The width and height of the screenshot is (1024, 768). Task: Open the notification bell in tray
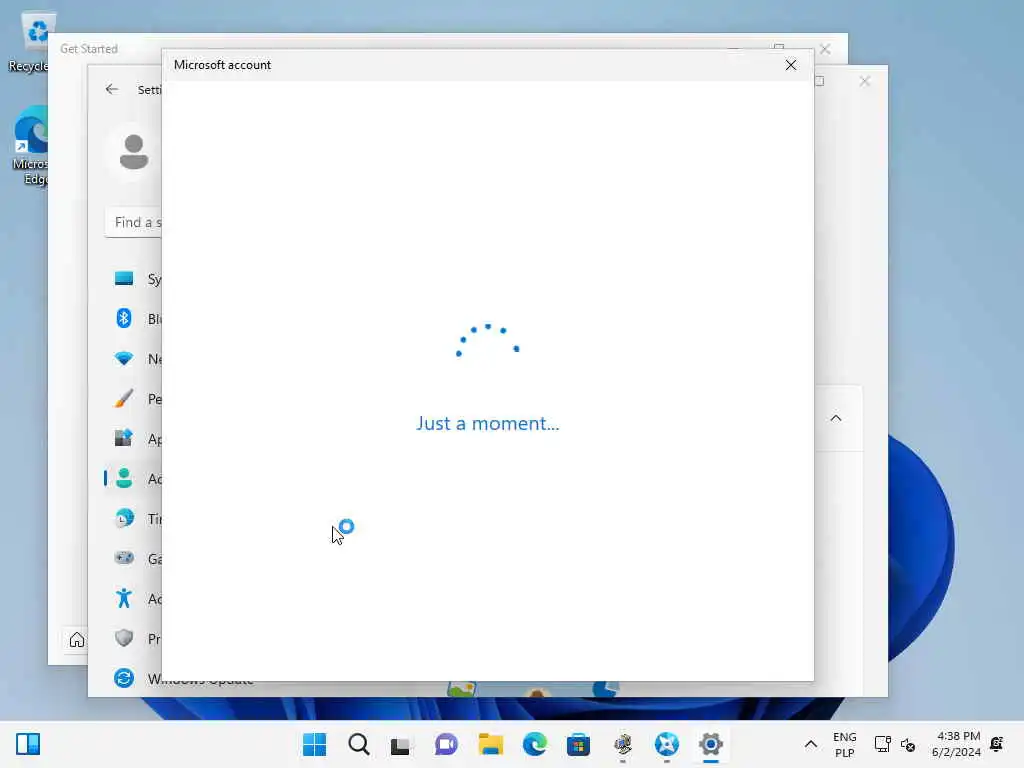click(x=997, y=743)
